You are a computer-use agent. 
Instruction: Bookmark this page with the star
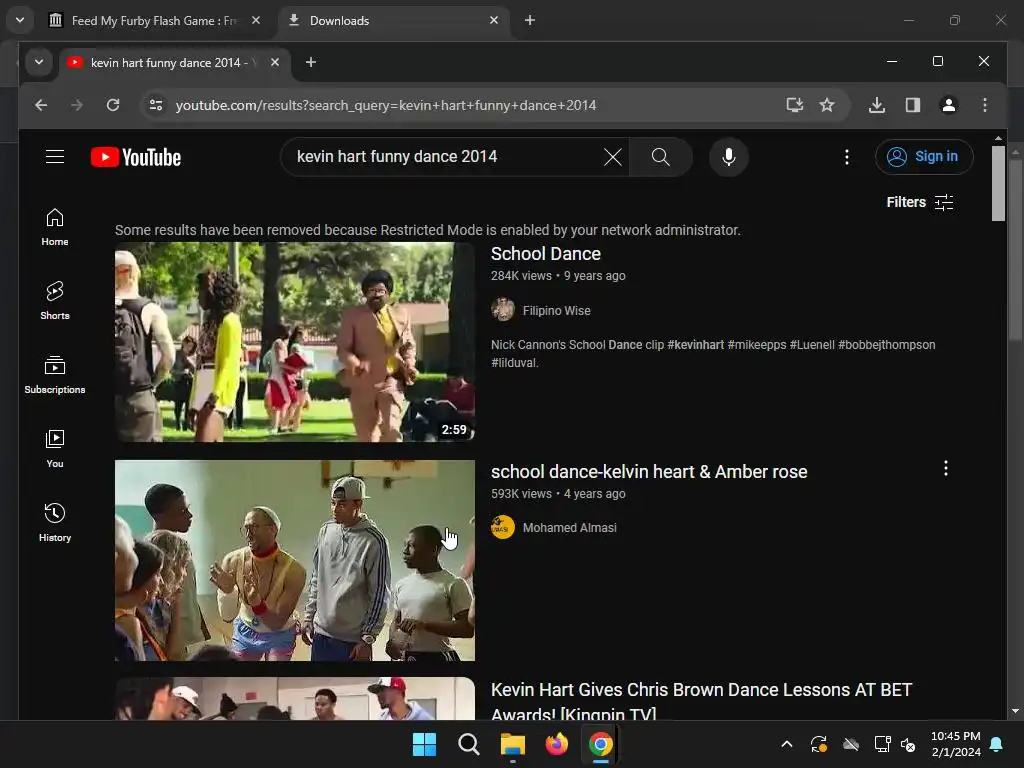(827, 105)
